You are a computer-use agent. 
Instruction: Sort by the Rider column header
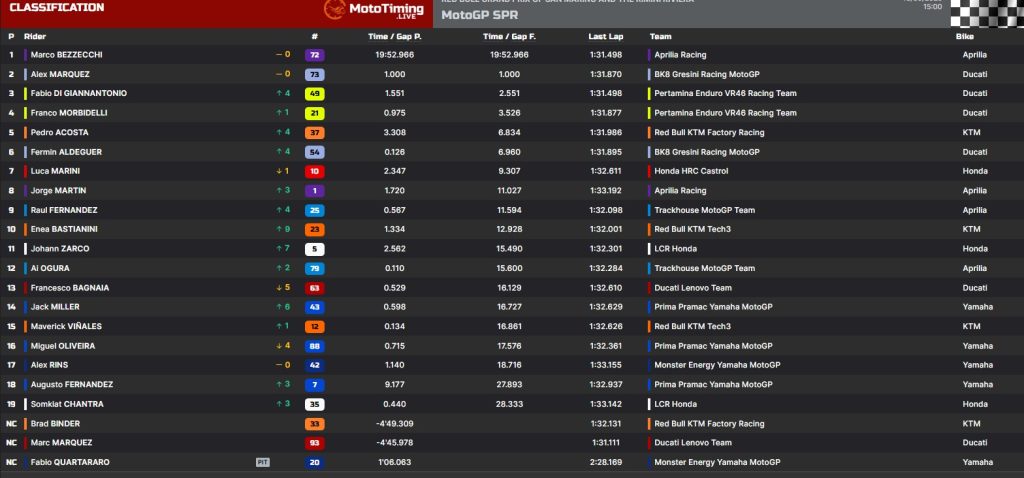35,36
